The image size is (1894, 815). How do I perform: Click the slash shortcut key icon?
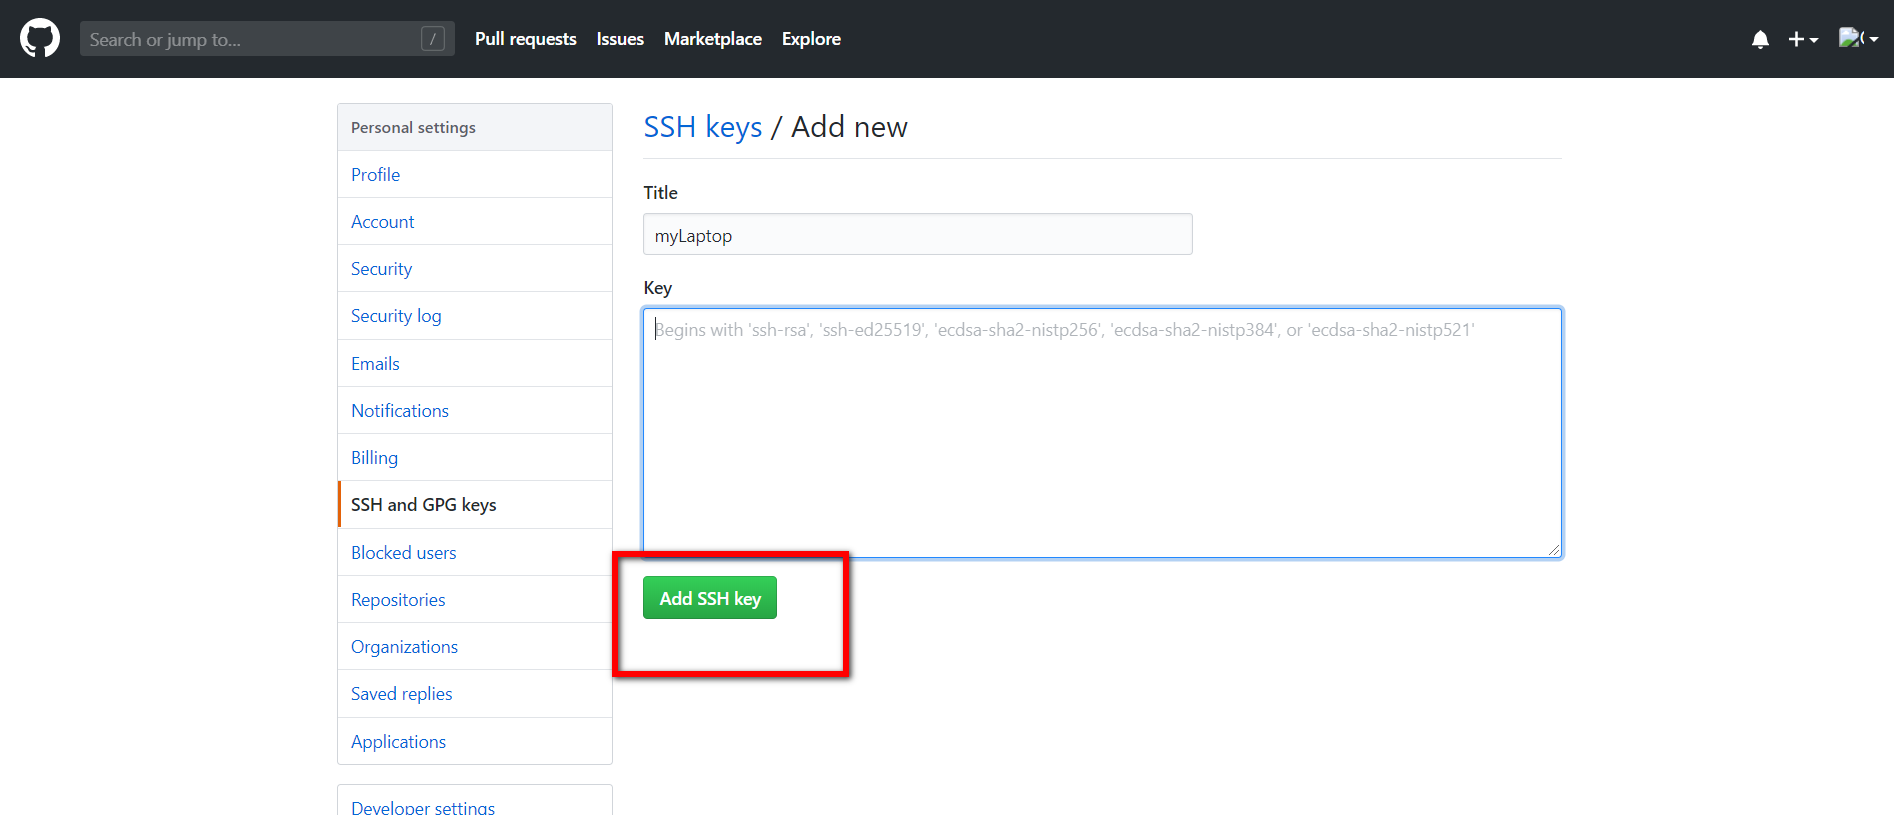click(x=433, y=39)
